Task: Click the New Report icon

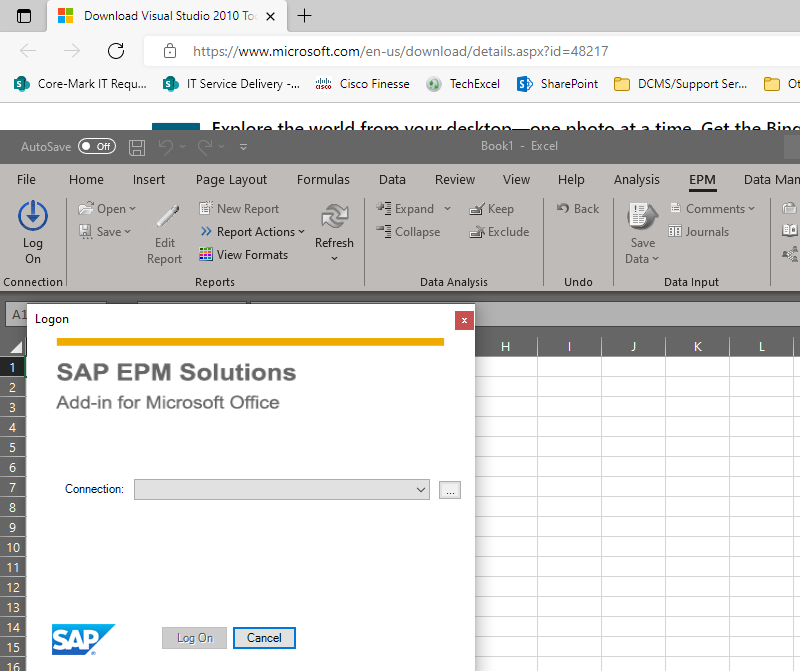Action: (x=206, y=208)
